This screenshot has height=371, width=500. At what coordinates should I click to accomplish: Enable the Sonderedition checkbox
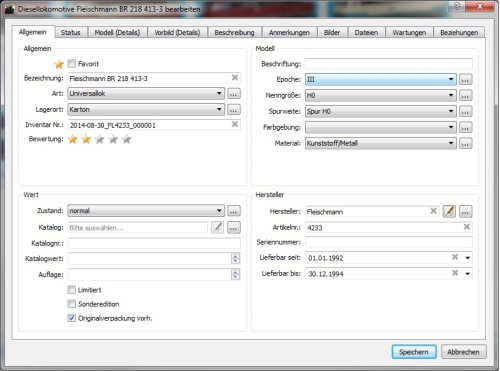tap(72, 304)
